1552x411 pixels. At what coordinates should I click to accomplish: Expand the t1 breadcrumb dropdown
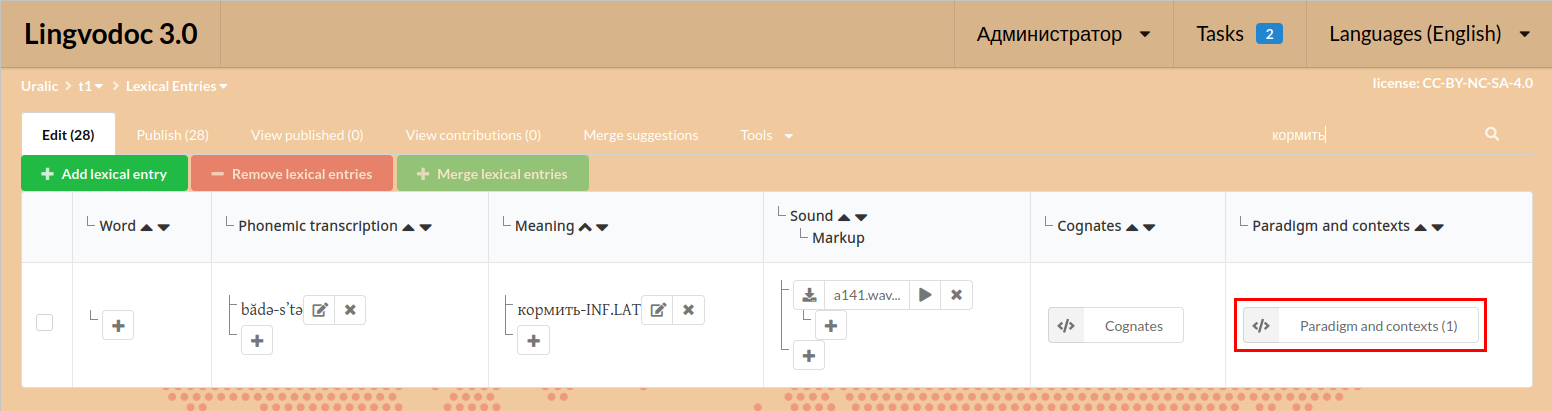tap(91, 86)
